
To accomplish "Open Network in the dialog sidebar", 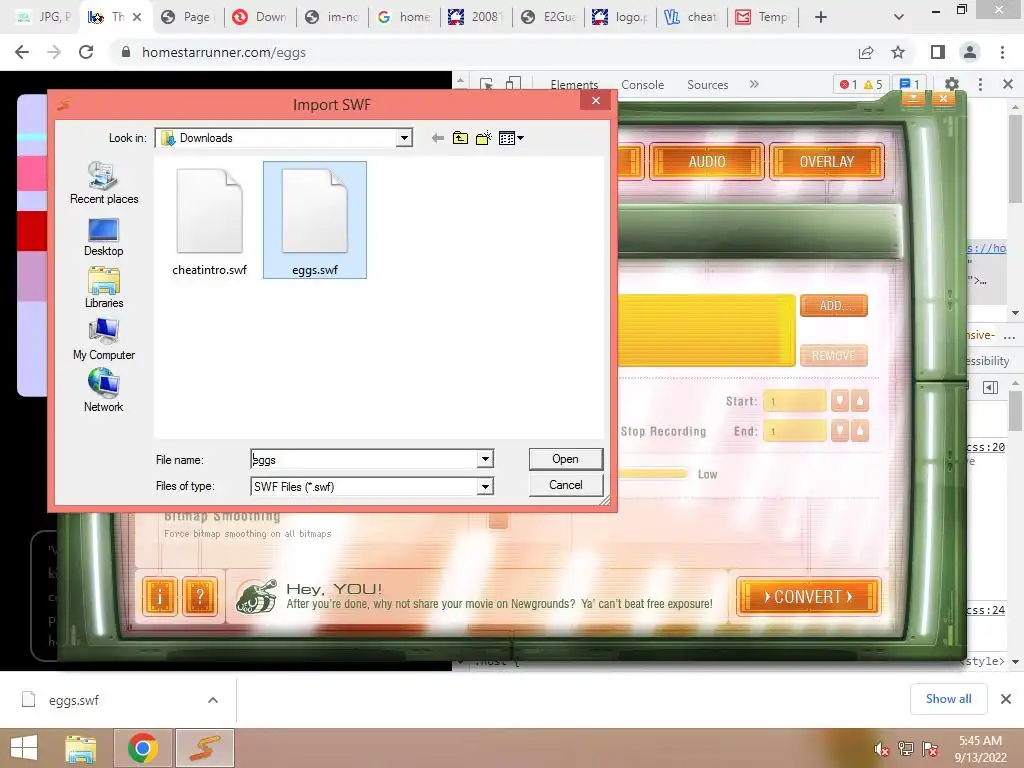I will pyautogui.click(x=103, y=390).
